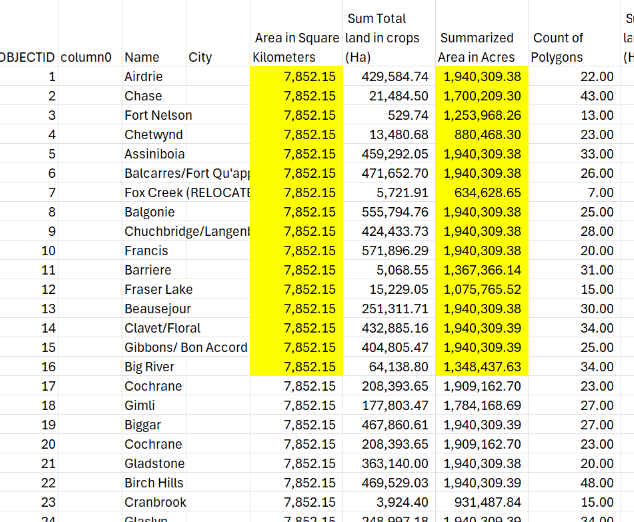
Task: Select the Birch Hills name cell
Action: (x=154, y=483)
